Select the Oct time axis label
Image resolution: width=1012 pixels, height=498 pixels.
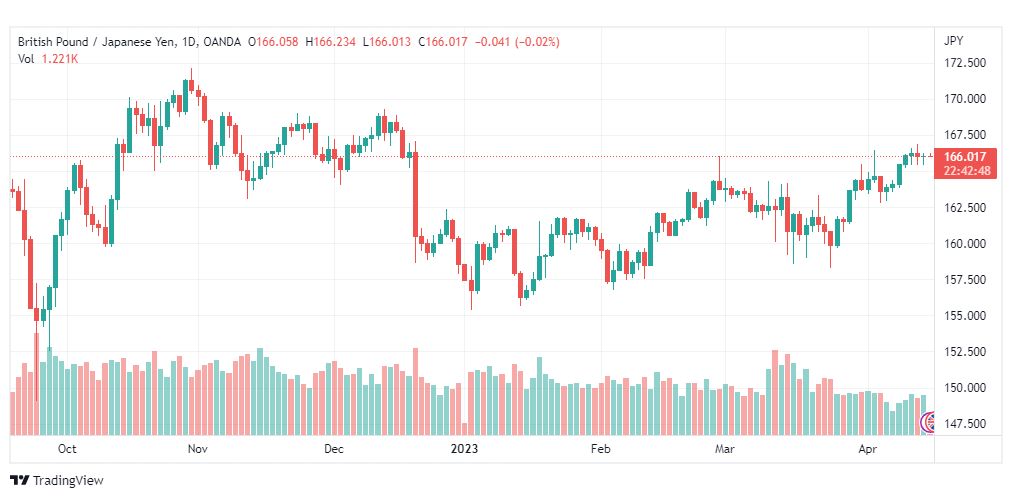point(67,448)
